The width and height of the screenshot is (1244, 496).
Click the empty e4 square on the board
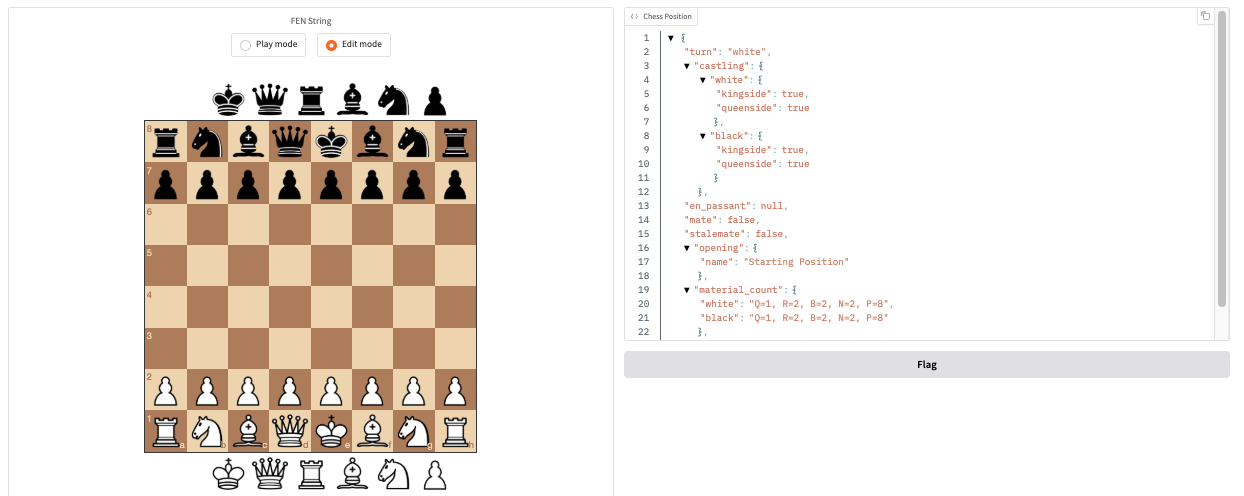coord(331,307)
